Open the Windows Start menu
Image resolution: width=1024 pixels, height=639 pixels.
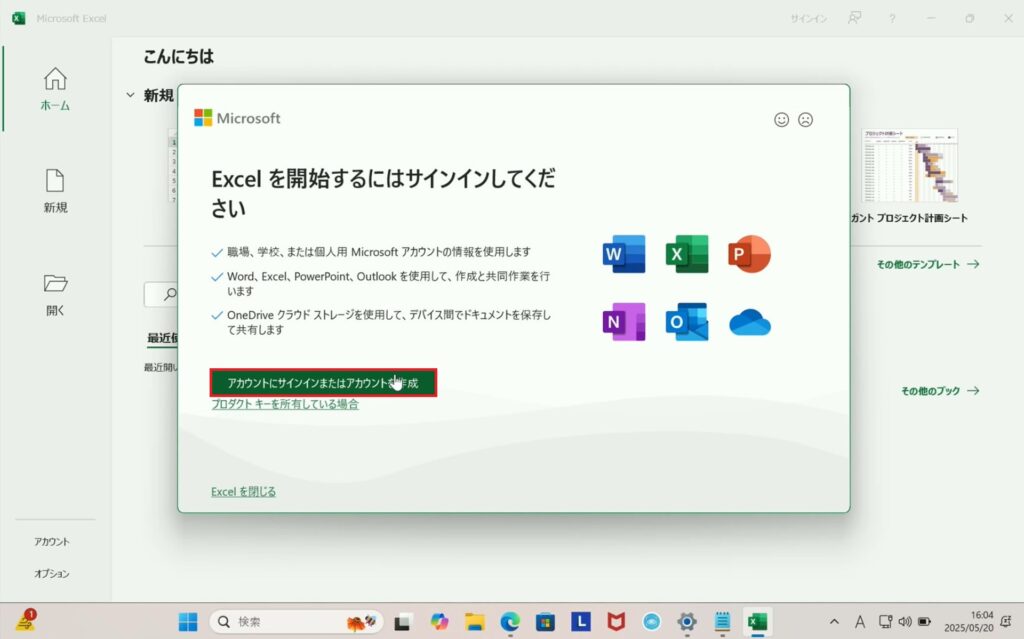coord(188,621)
